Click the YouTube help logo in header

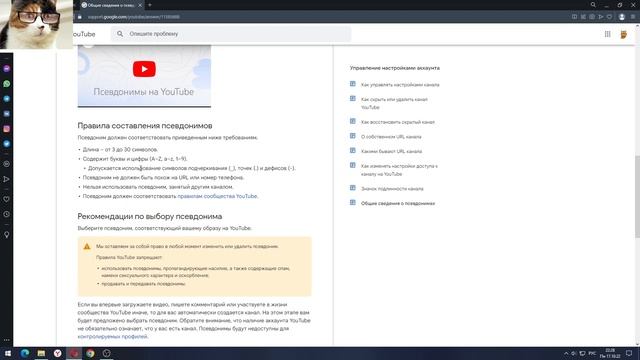point(84,34)
